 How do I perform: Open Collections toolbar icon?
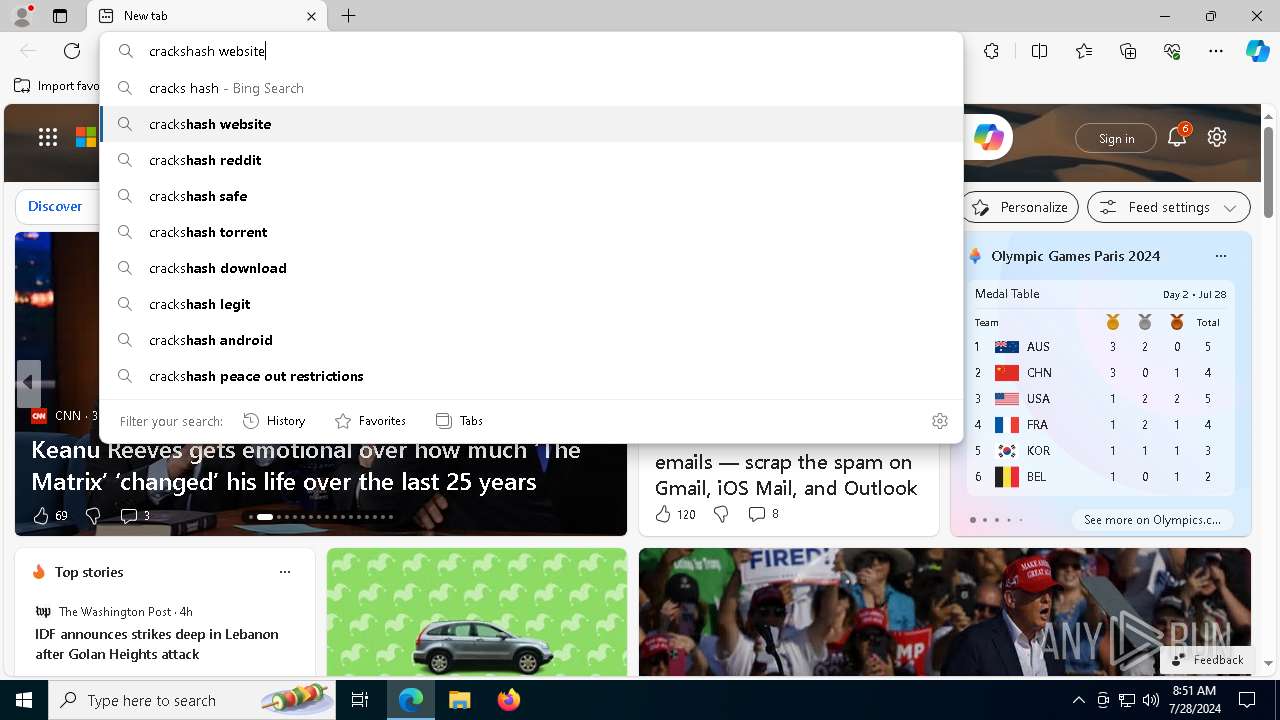click(x=1128, y=51)
